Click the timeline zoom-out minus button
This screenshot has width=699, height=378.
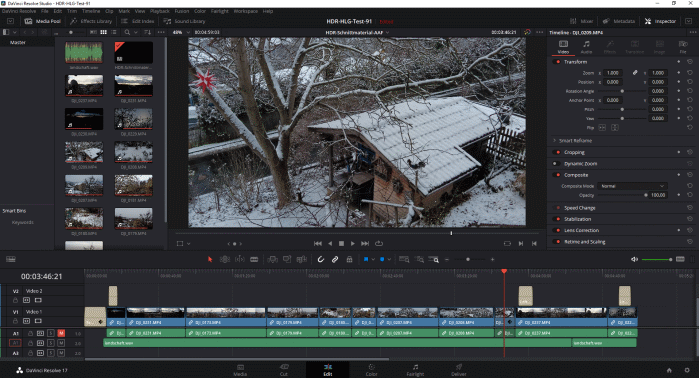(x=447, y=259)
